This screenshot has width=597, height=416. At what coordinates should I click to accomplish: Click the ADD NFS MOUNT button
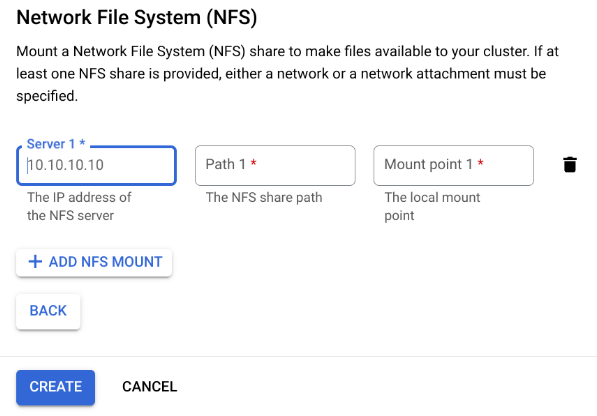[94, 263]
